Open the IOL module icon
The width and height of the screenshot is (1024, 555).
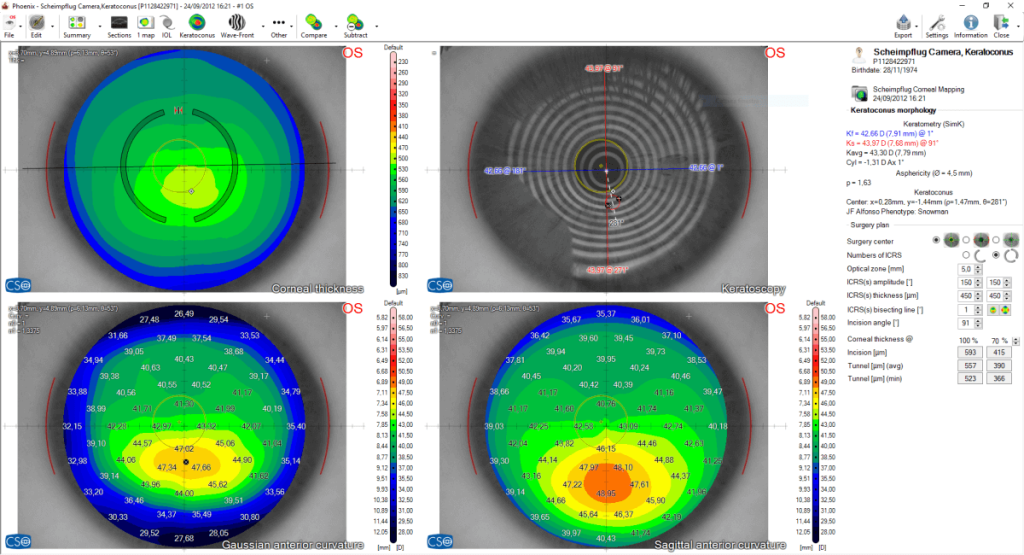pyautogui.click(x=166, y=22)
